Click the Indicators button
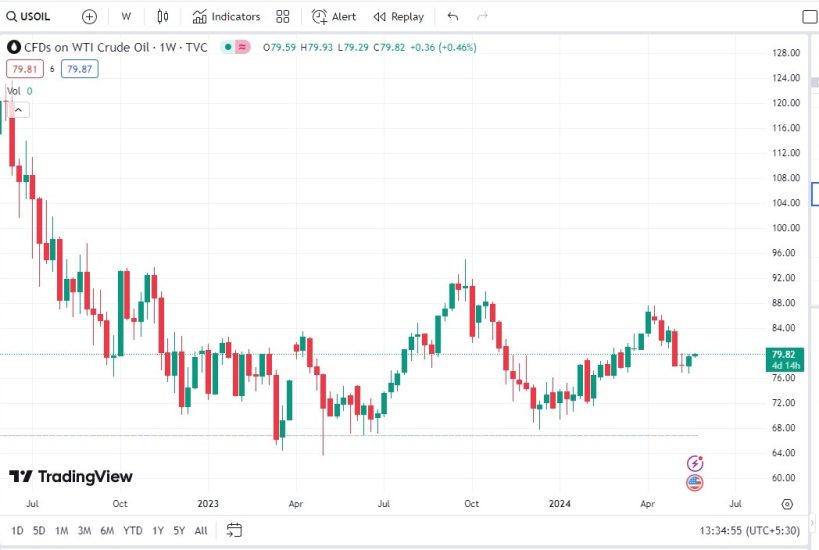This screenshot has width=819, height=550. [x=226, y=16]
